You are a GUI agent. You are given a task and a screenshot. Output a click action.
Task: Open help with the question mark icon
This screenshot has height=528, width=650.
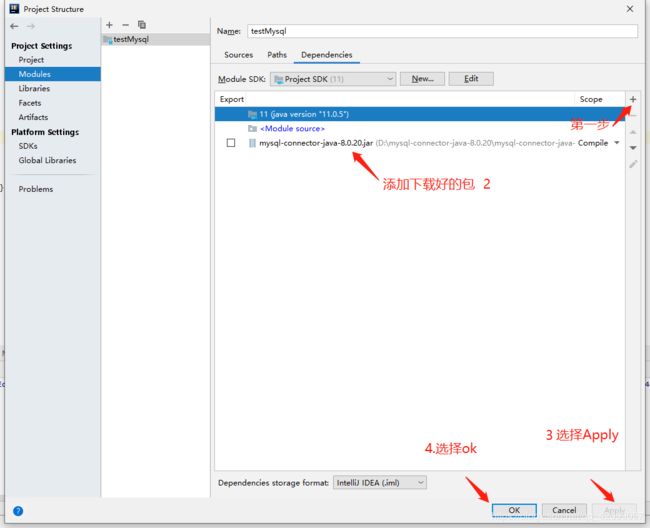pyautogui.click(x=18, y=511)
